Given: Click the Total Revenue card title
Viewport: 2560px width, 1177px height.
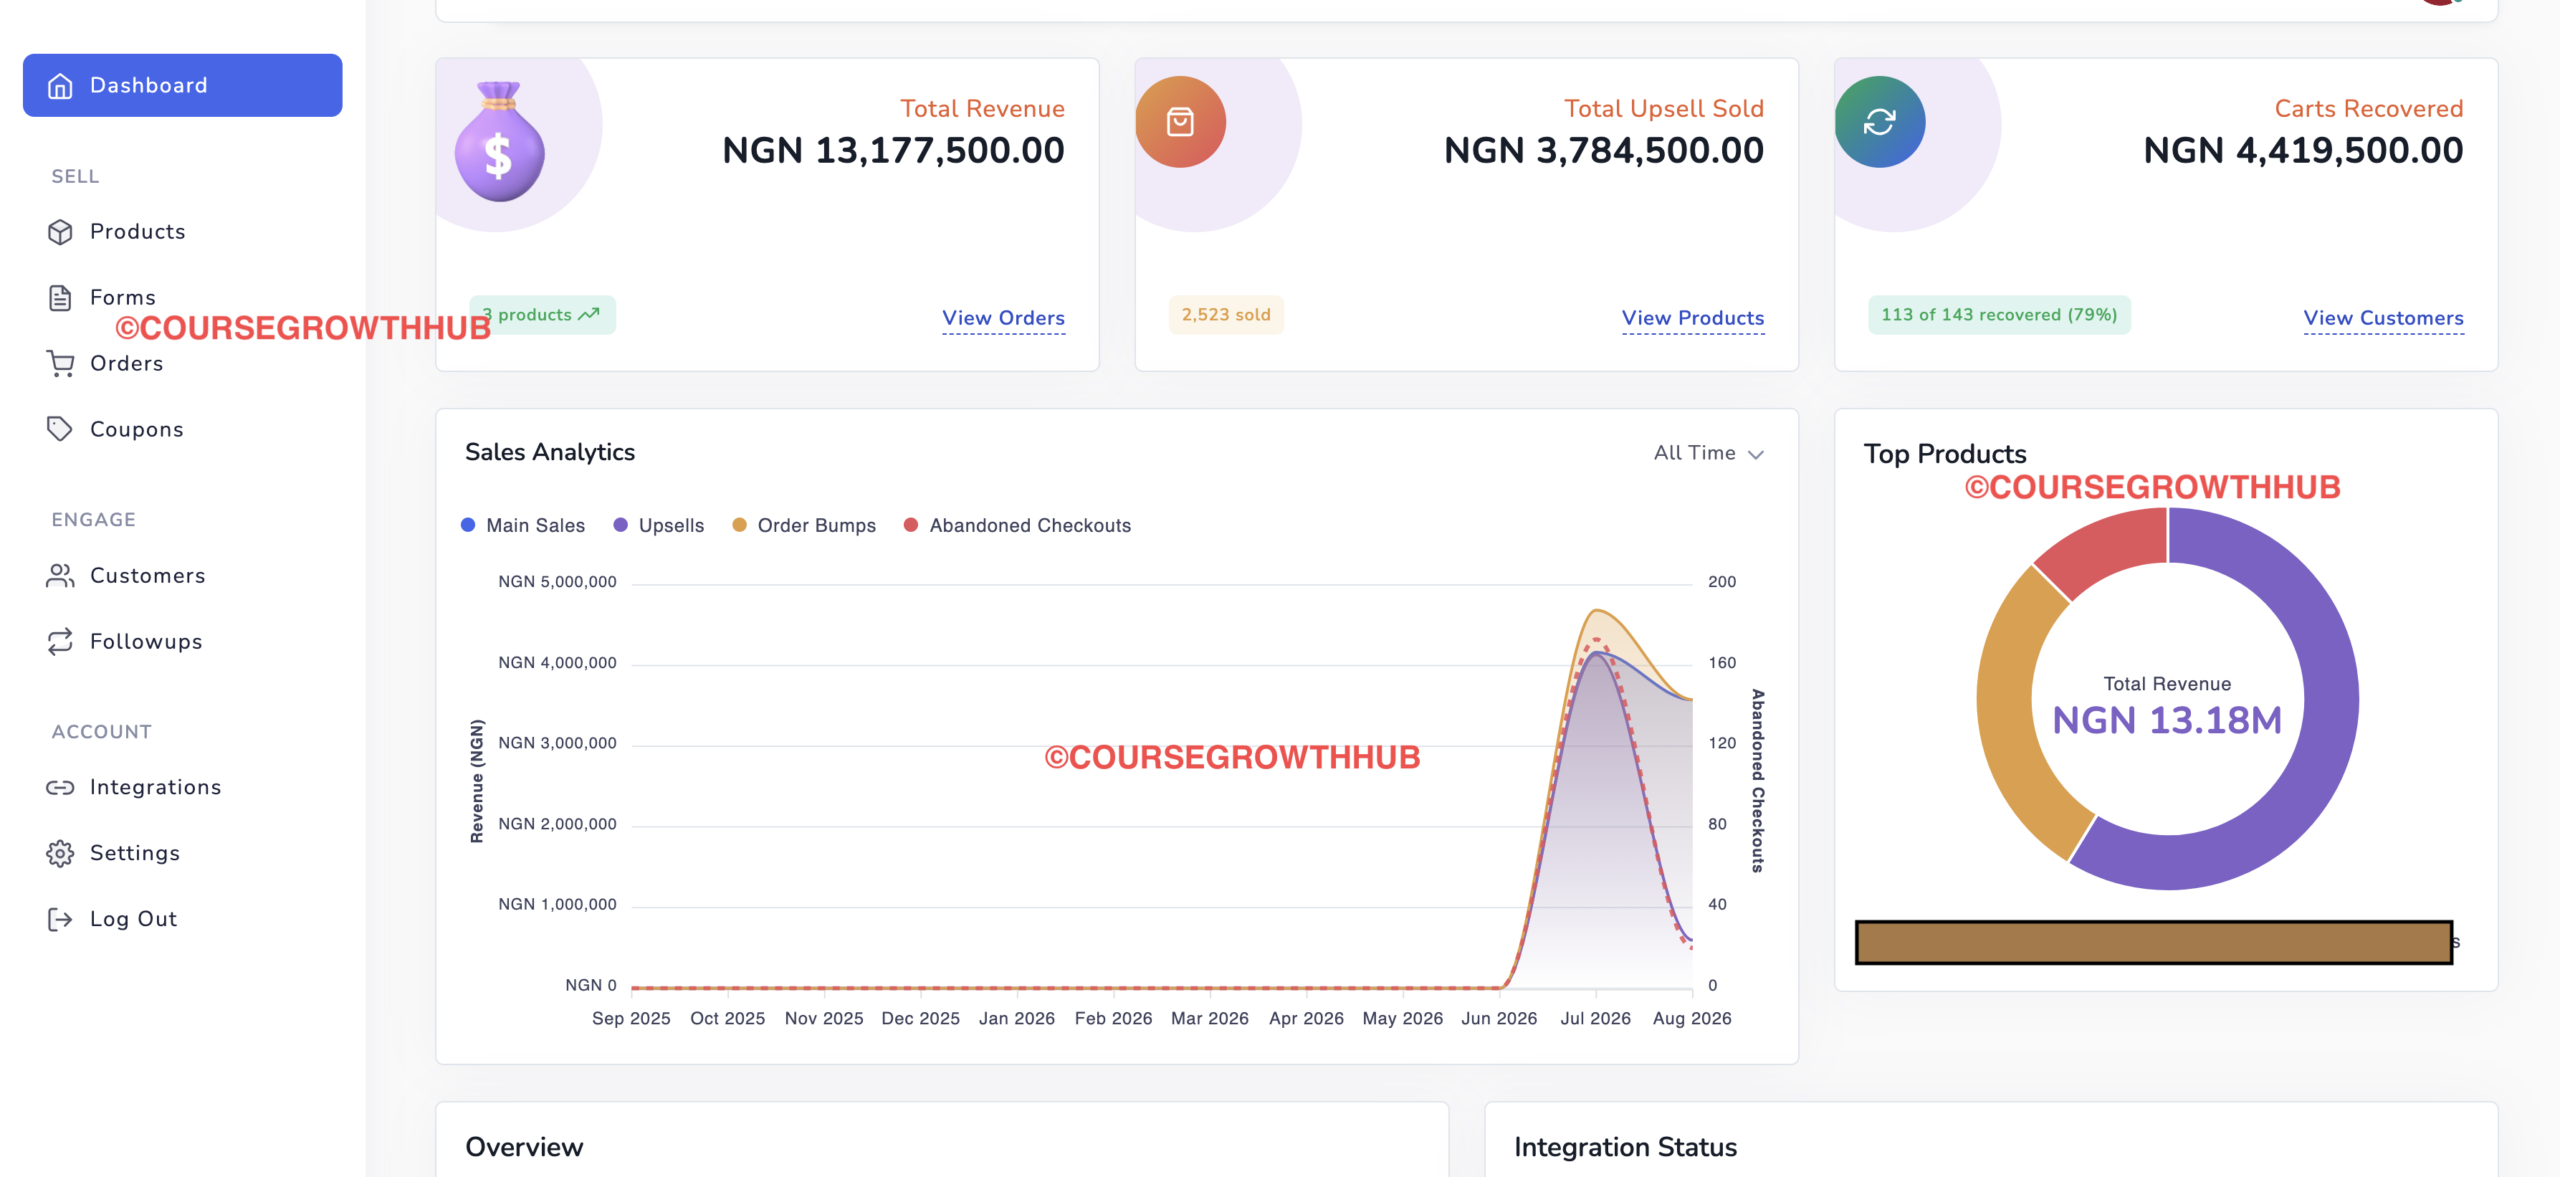Looking at the screenshot, I should coord(982,109).
